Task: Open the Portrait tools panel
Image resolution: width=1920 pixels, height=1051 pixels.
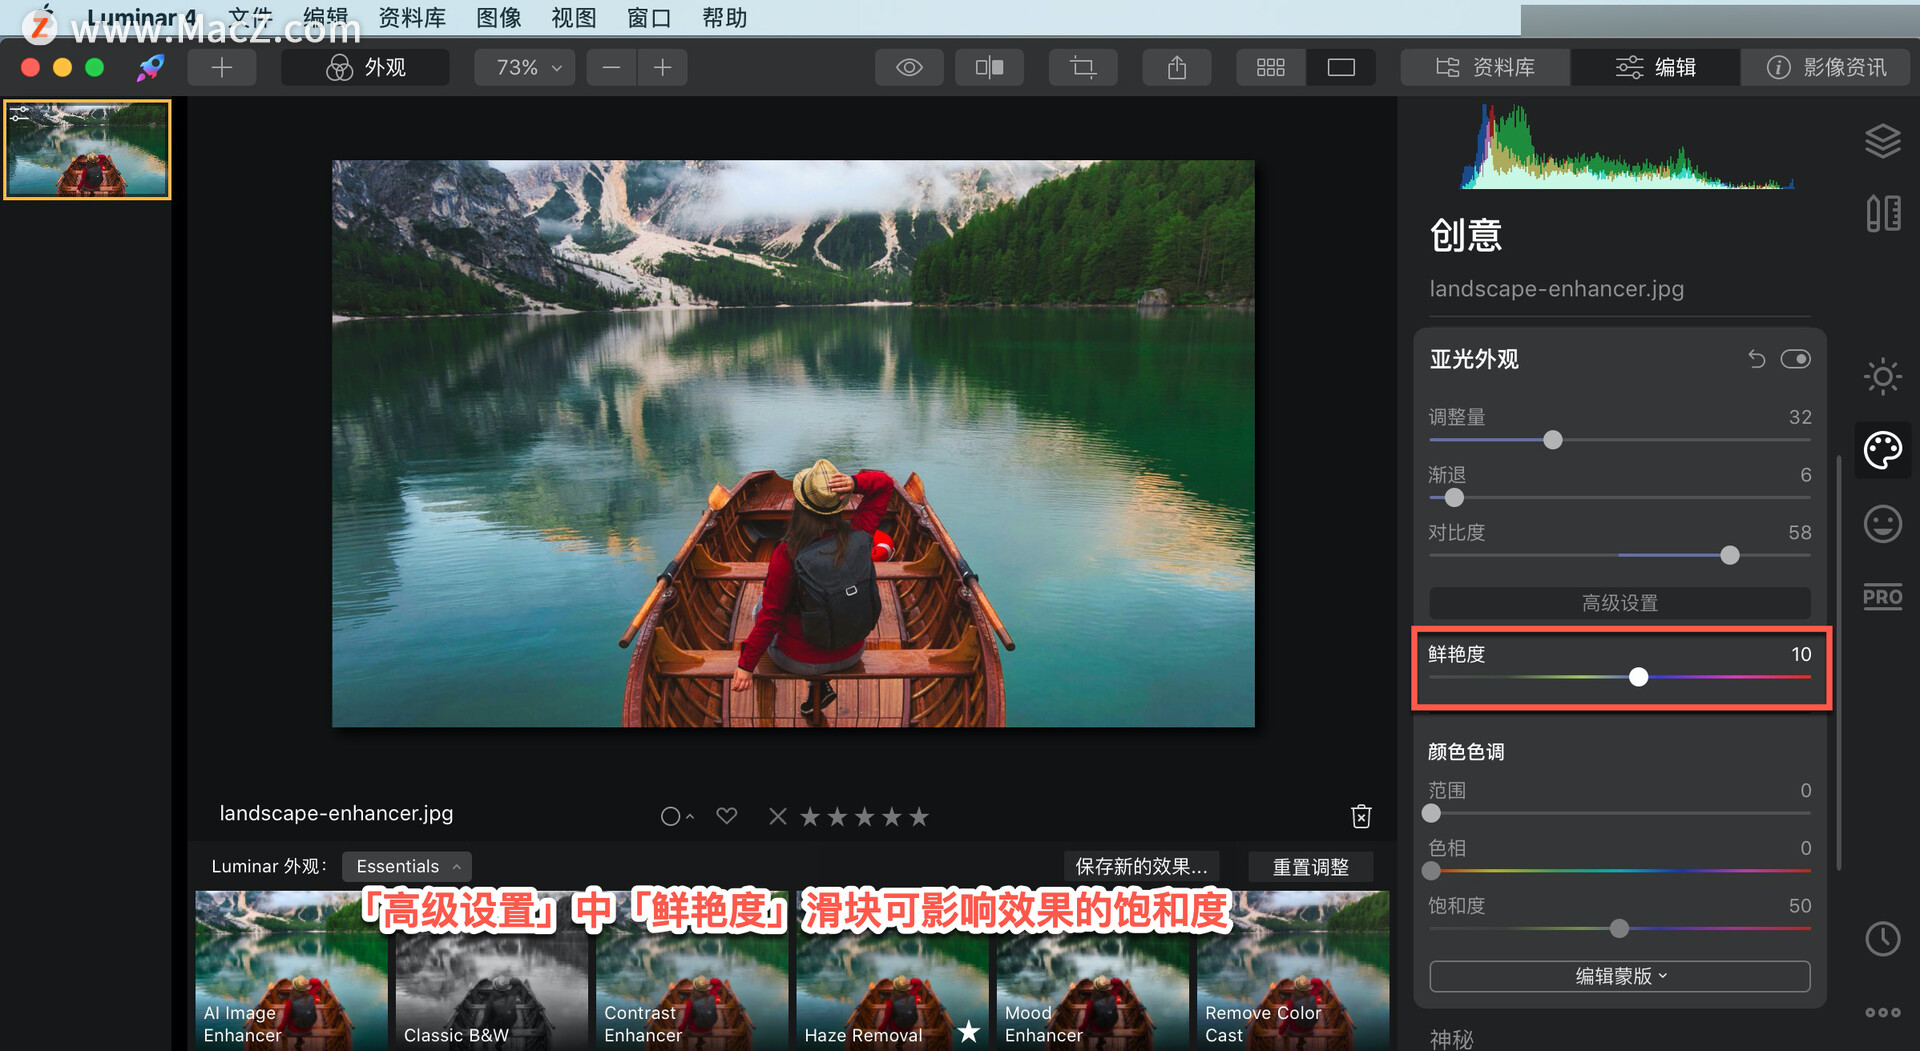Action: tap(1881, 523)
